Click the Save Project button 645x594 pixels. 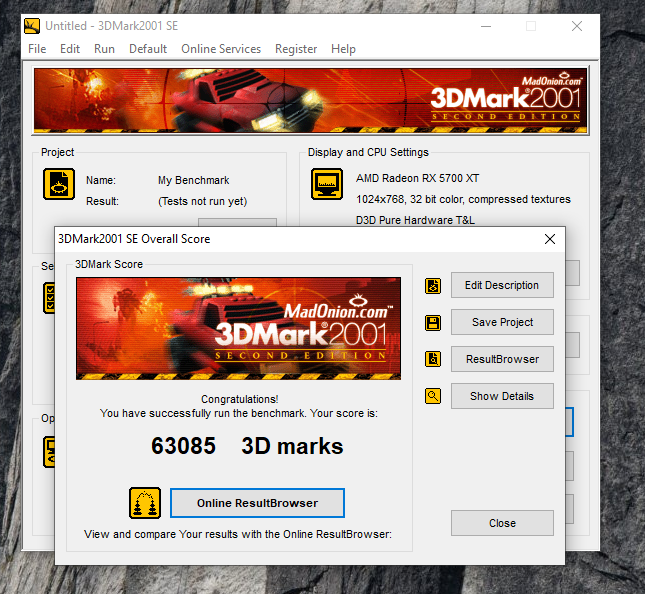tap(502, 322)
